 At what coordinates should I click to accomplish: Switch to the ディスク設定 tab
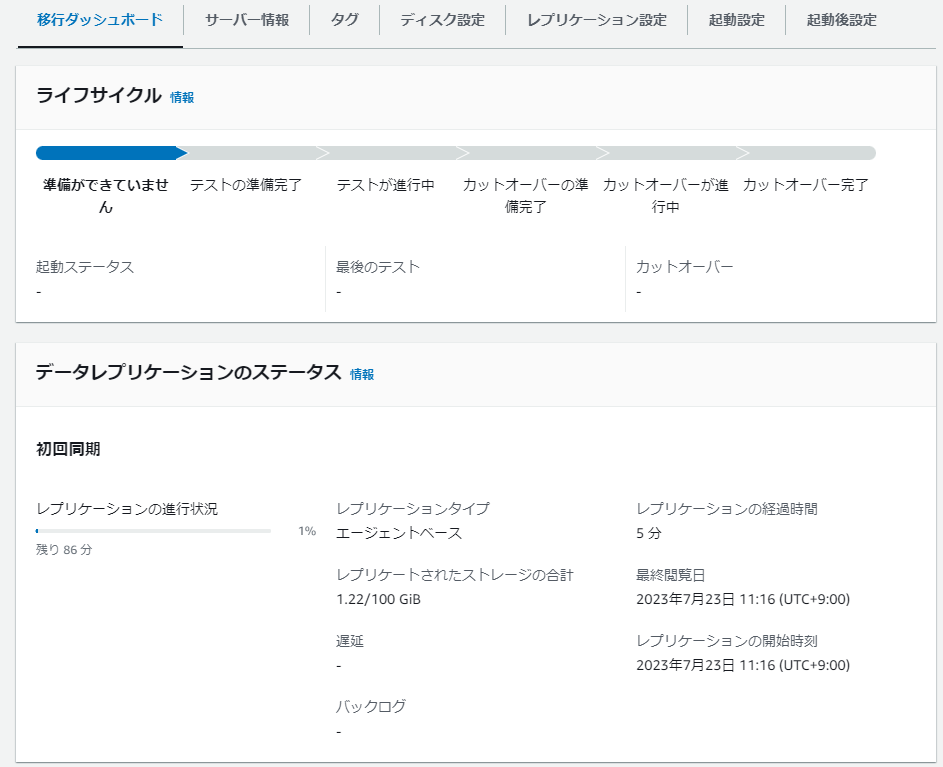443,20
